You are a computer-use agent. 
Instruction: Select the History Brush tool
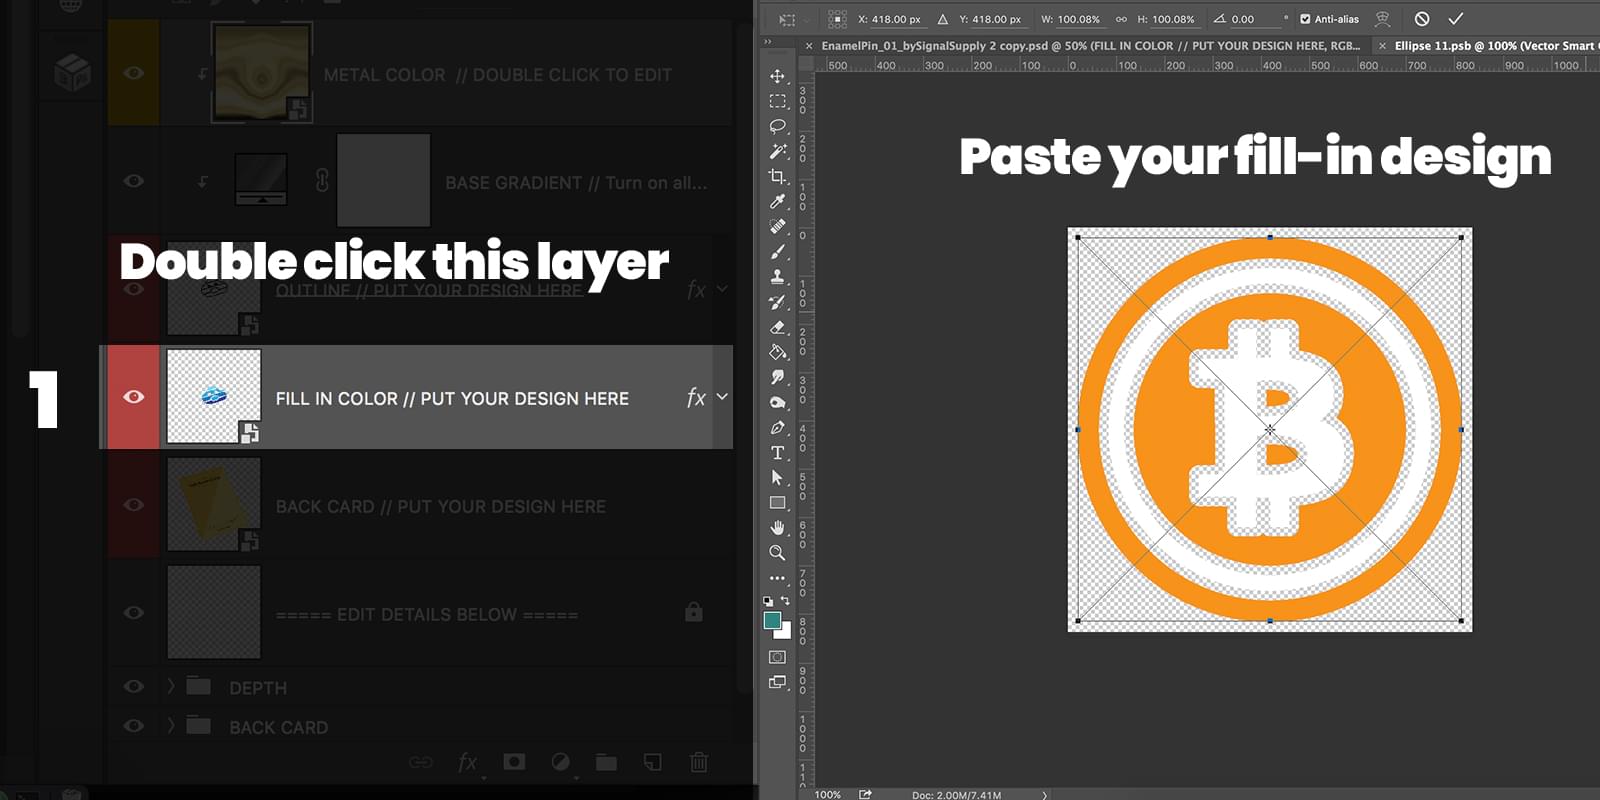(777, 301)
